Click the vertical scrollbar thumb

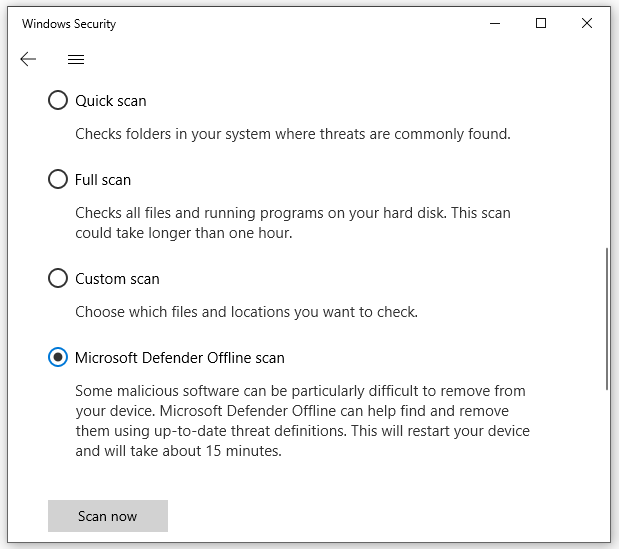(607, 319)
